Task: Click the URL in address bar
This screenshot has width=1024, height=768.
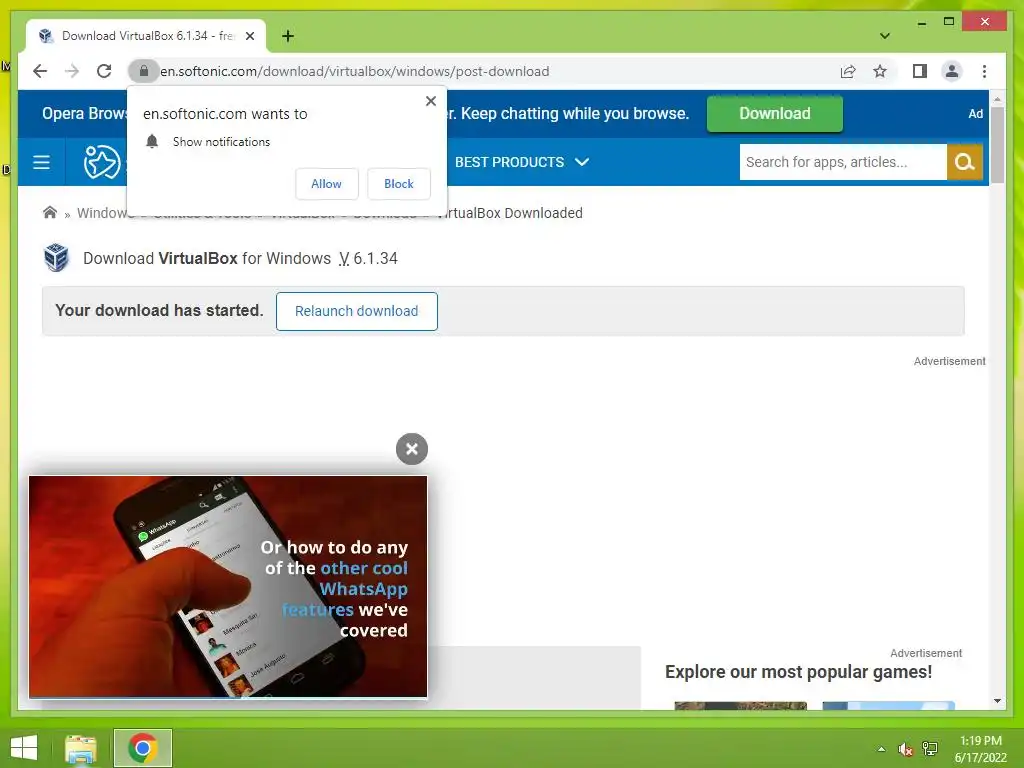Action: pyautogui.click(x=355, y=71)
